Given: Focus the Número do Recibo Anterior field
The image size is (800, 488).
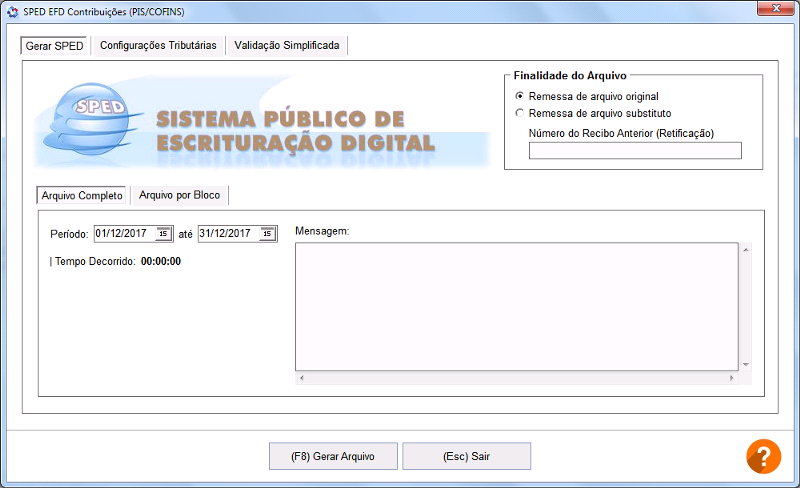Looking at the screenshot, I should point(635,151).
